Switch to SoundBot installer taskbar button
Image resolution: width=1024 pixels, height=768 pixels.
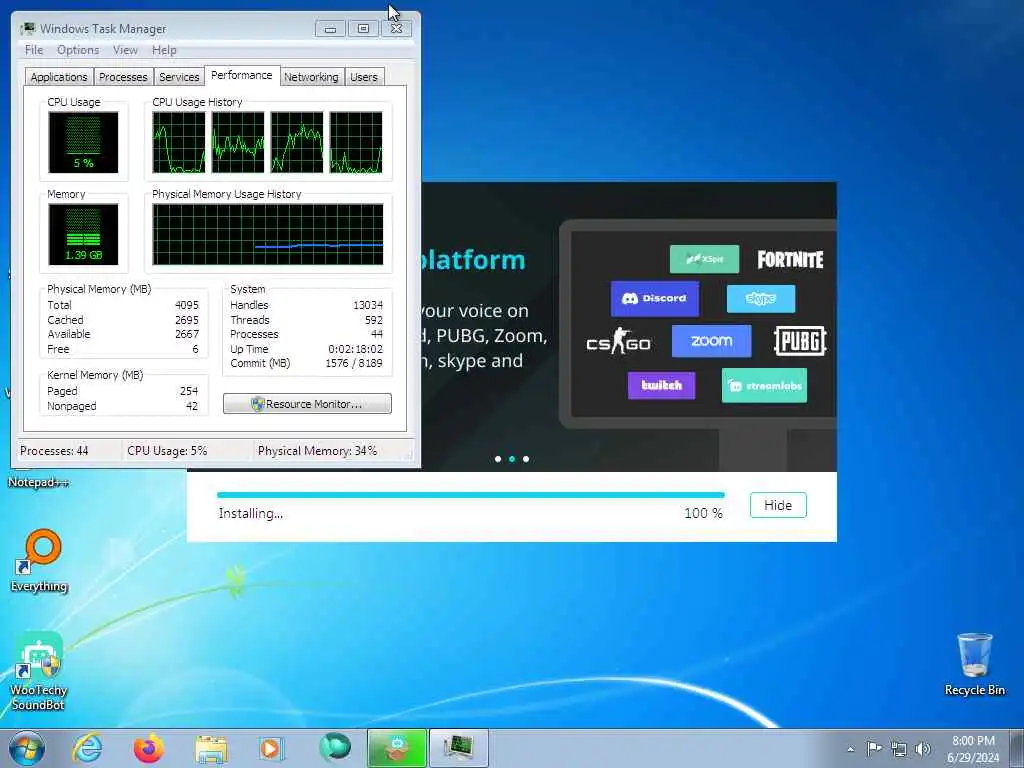point(397,748)
